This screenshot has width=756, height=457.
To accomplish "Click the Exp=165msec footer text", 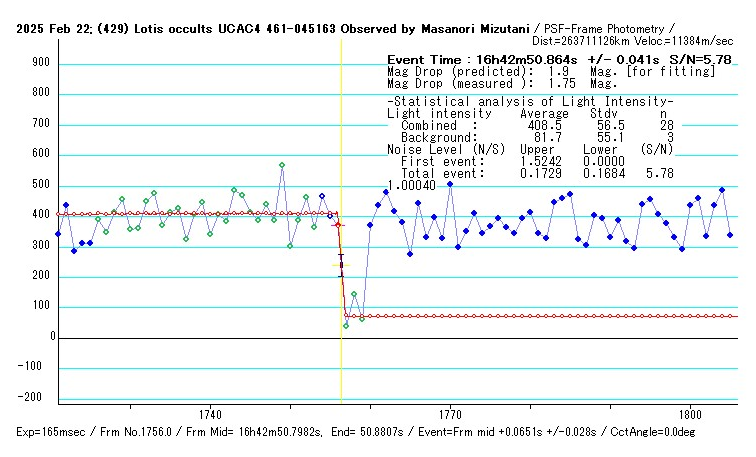I will 55,432.
